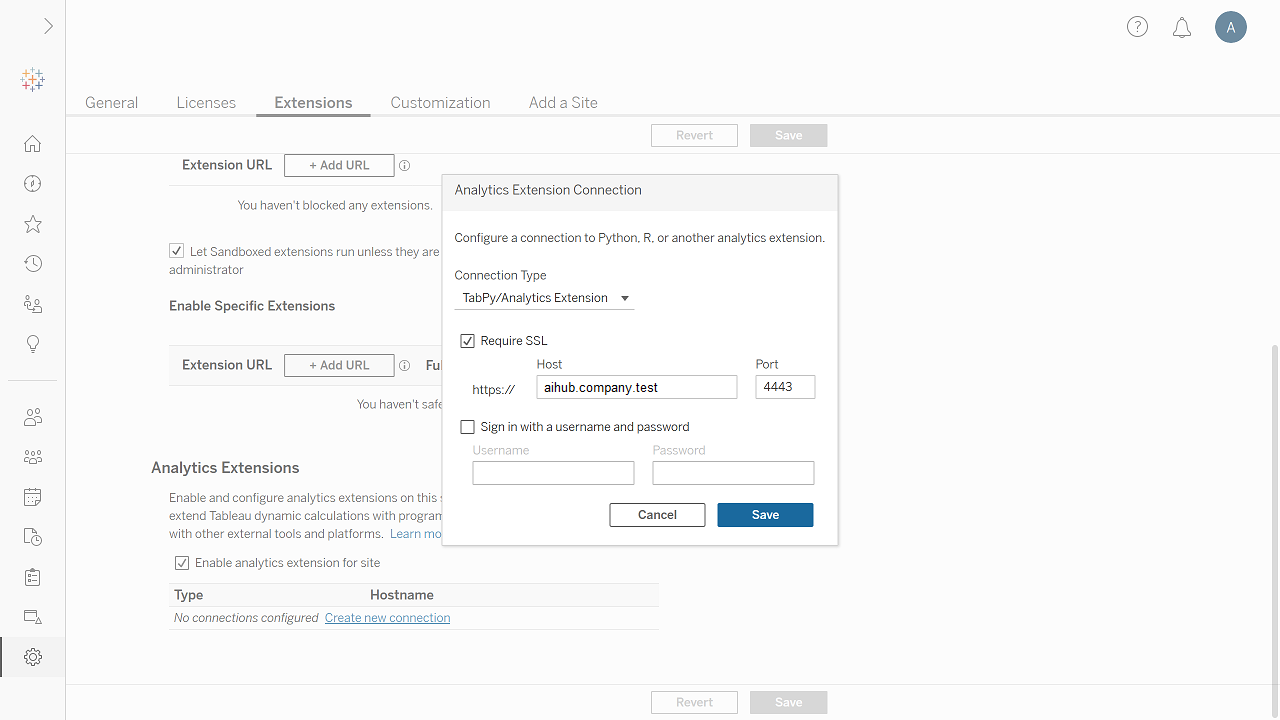Image resolution: width=1280 pixels, height=720 pixels.
Task: Toggle Enable analytics extension for site
Action: [x=182, y=563]
